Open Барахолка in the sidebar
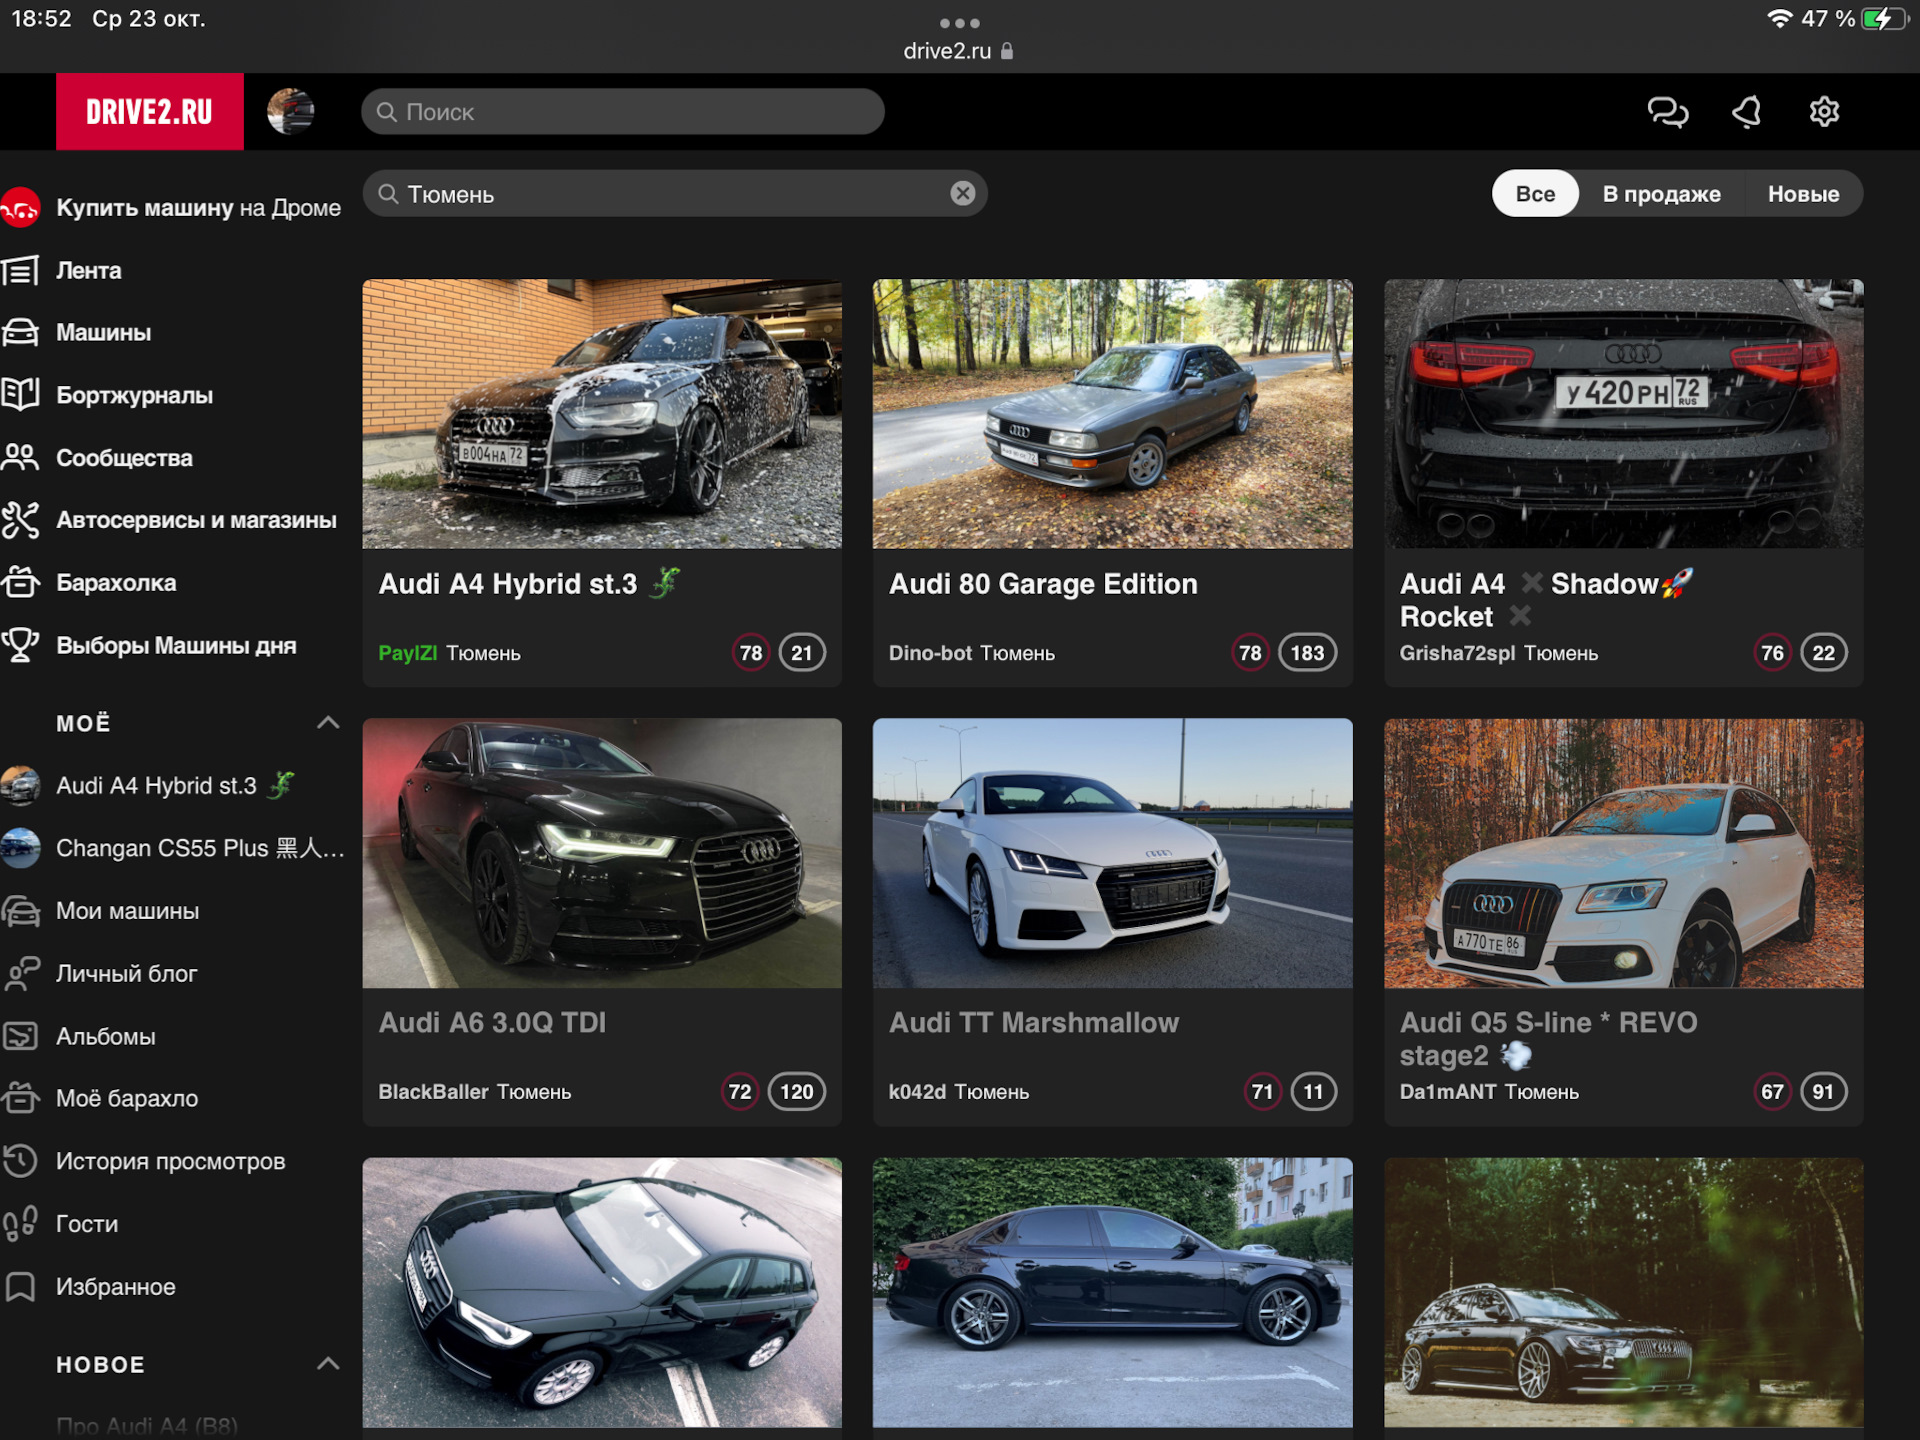Screen dimensions: 1920x1440 click(x=116, y=582)
